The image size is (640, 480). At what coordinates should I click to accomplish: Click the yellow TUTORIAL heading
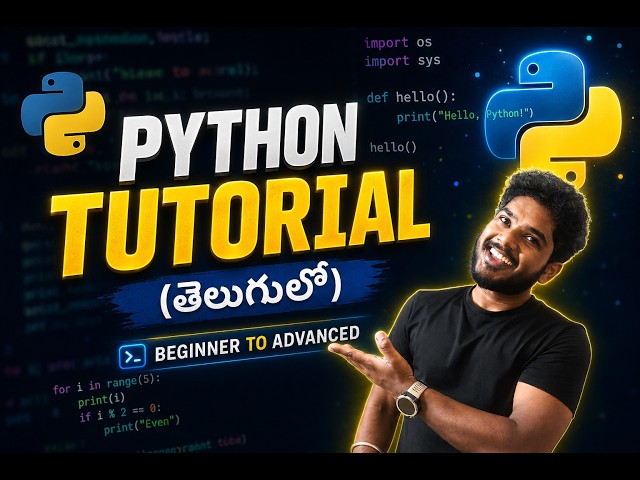pyautogui.click(x=241, y=222)
